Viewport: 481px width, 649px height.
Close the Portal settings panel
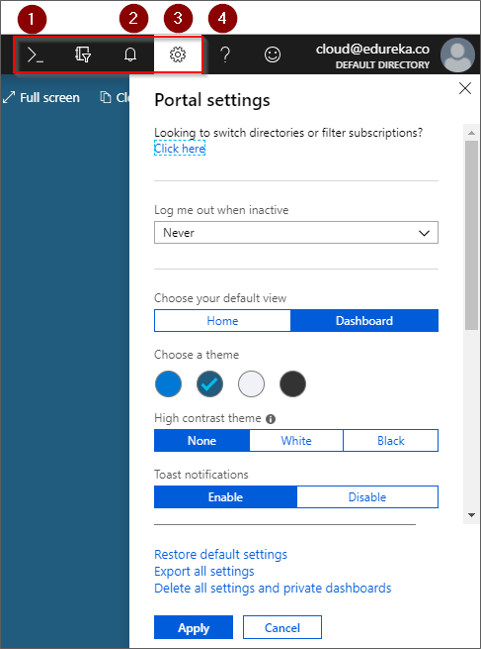coord(465,88)
